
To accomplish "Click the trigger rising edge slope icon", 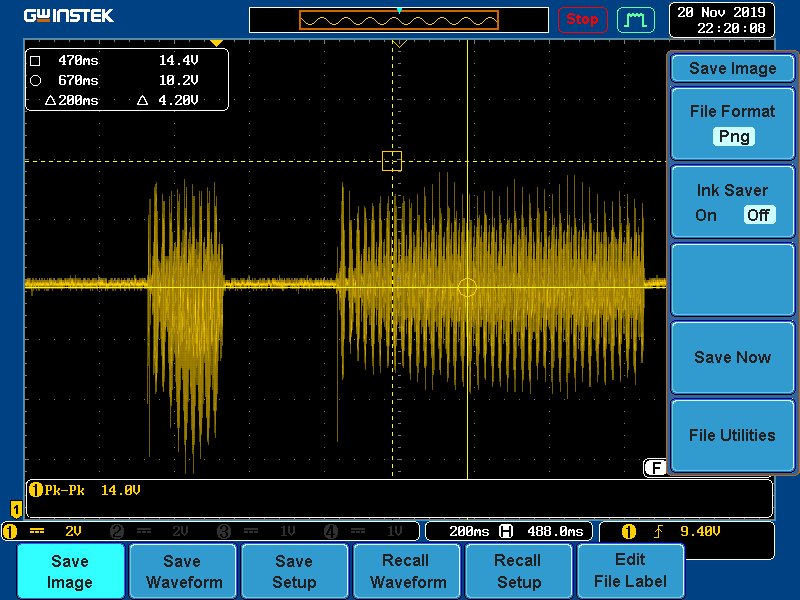I will point(659,531).
